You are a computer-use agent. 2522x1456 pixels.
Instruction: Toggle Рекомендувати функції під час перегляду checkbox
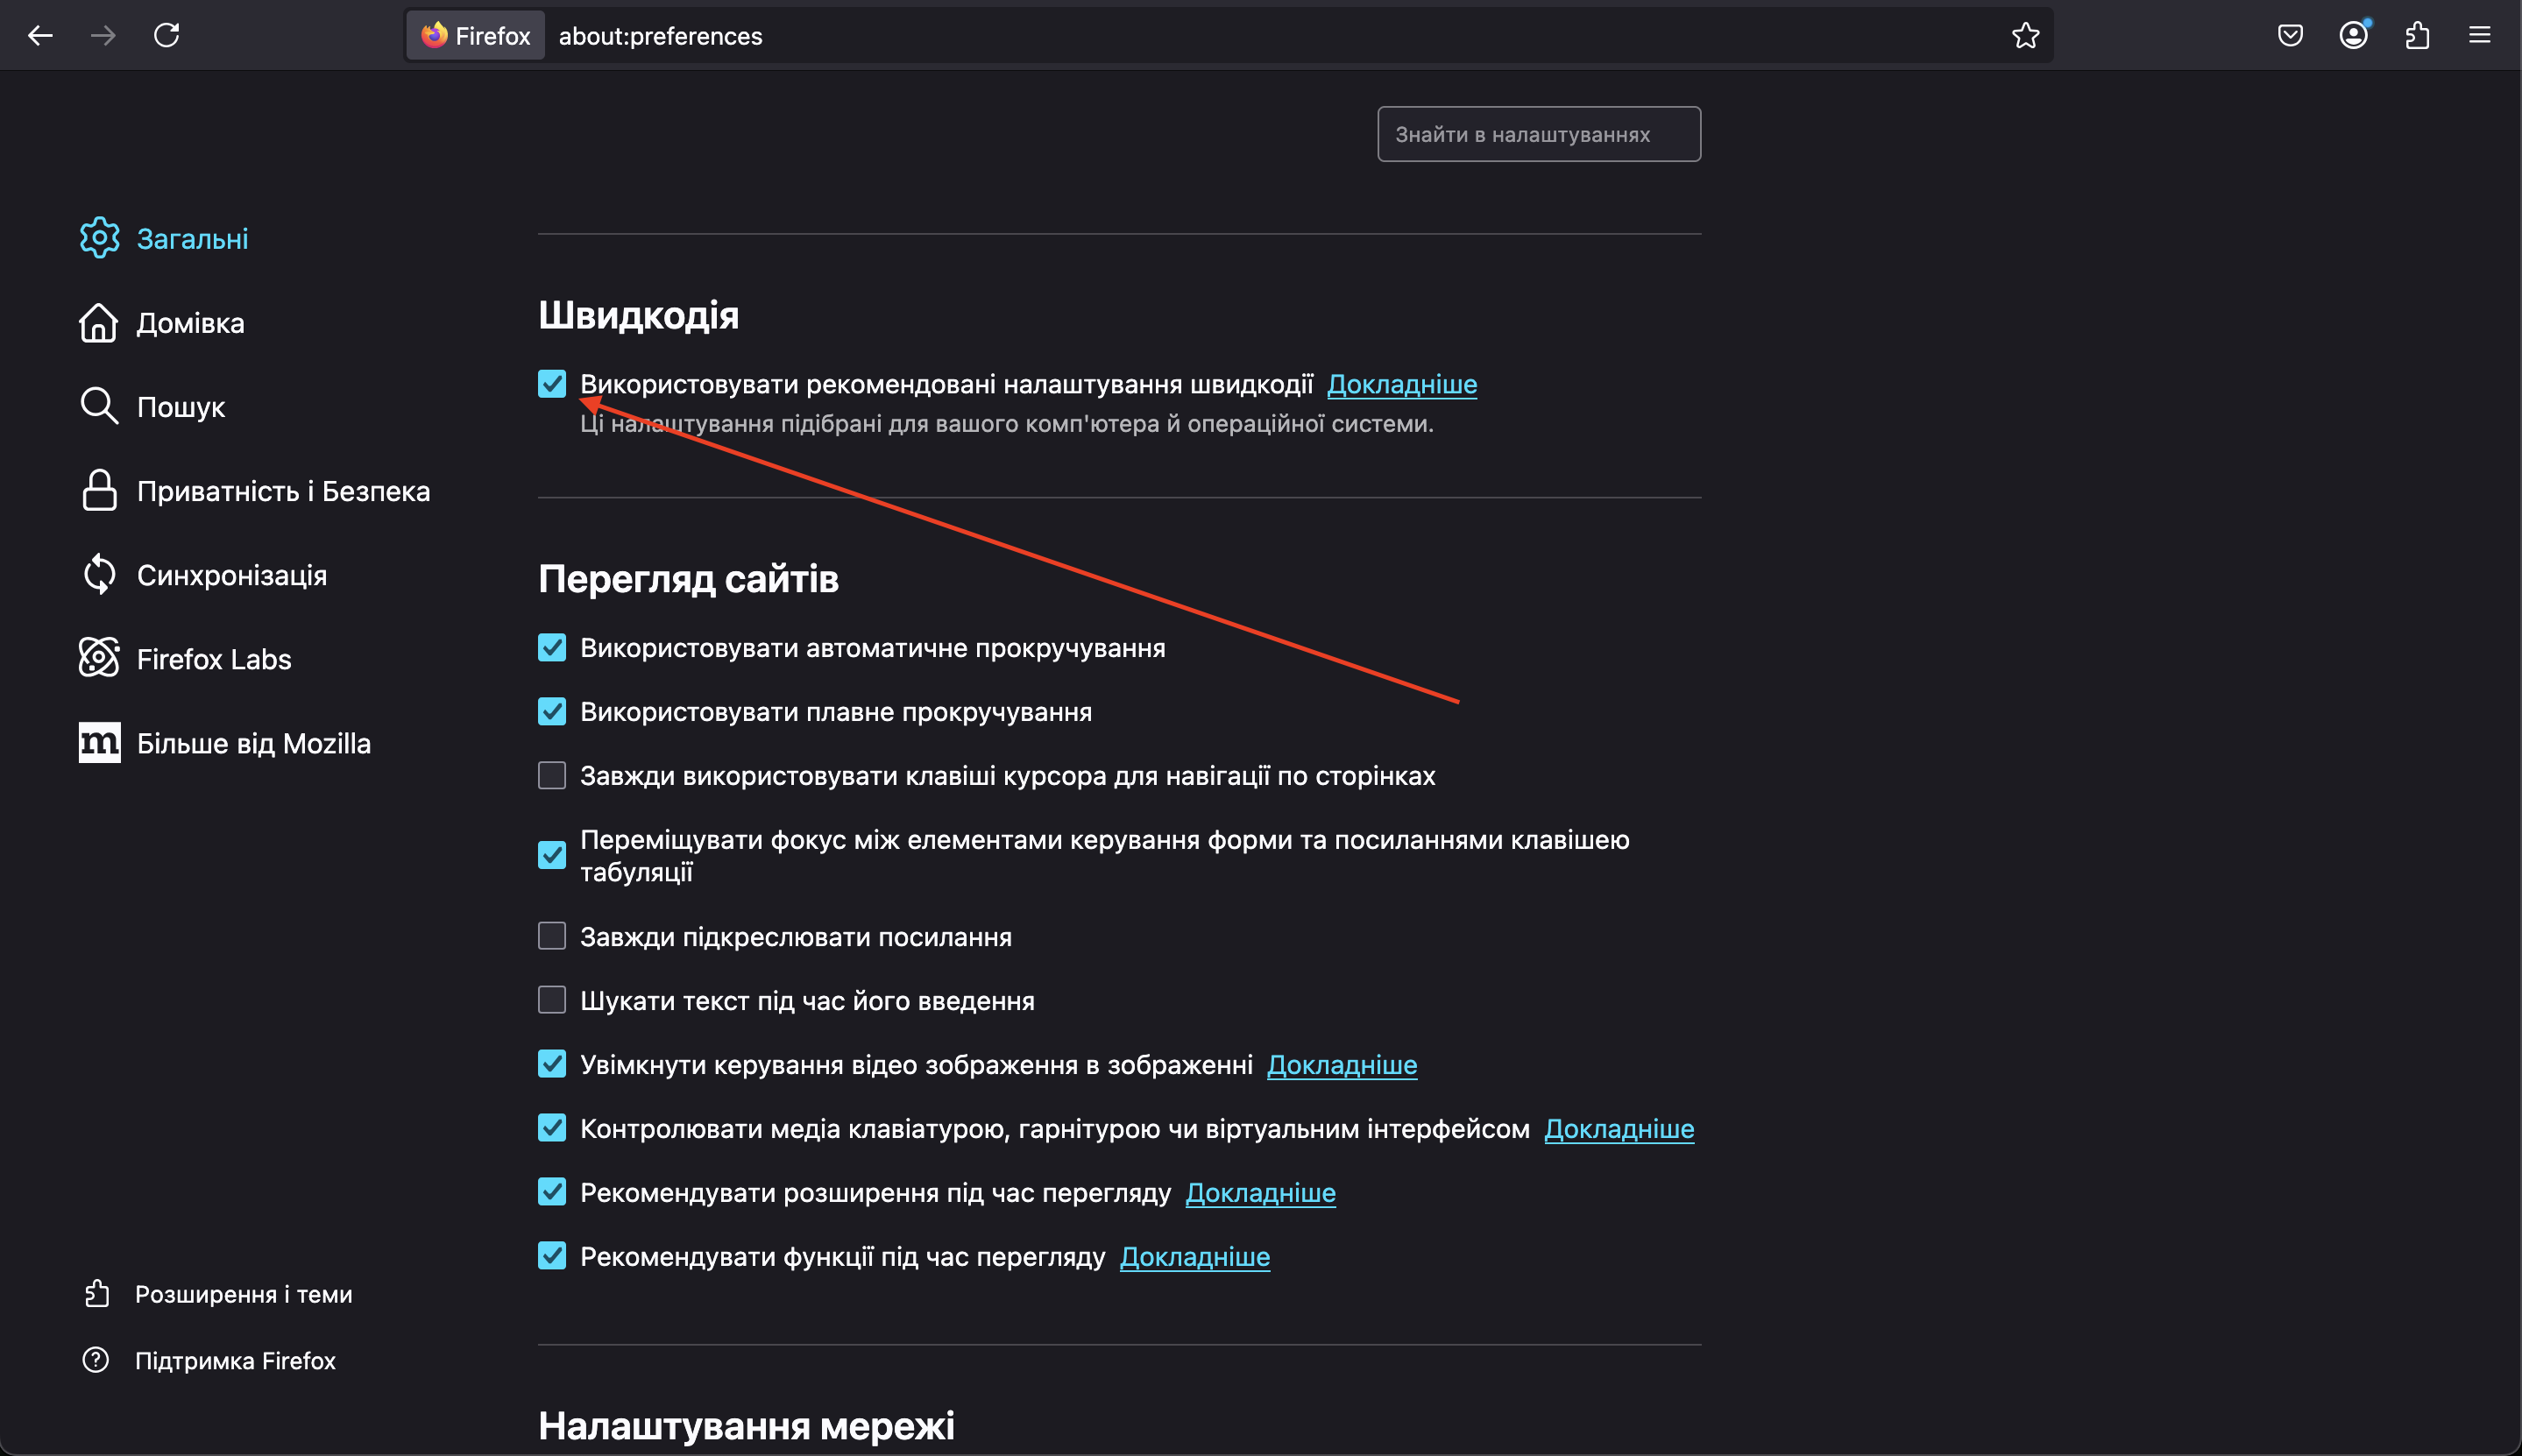coord(552,1257)
